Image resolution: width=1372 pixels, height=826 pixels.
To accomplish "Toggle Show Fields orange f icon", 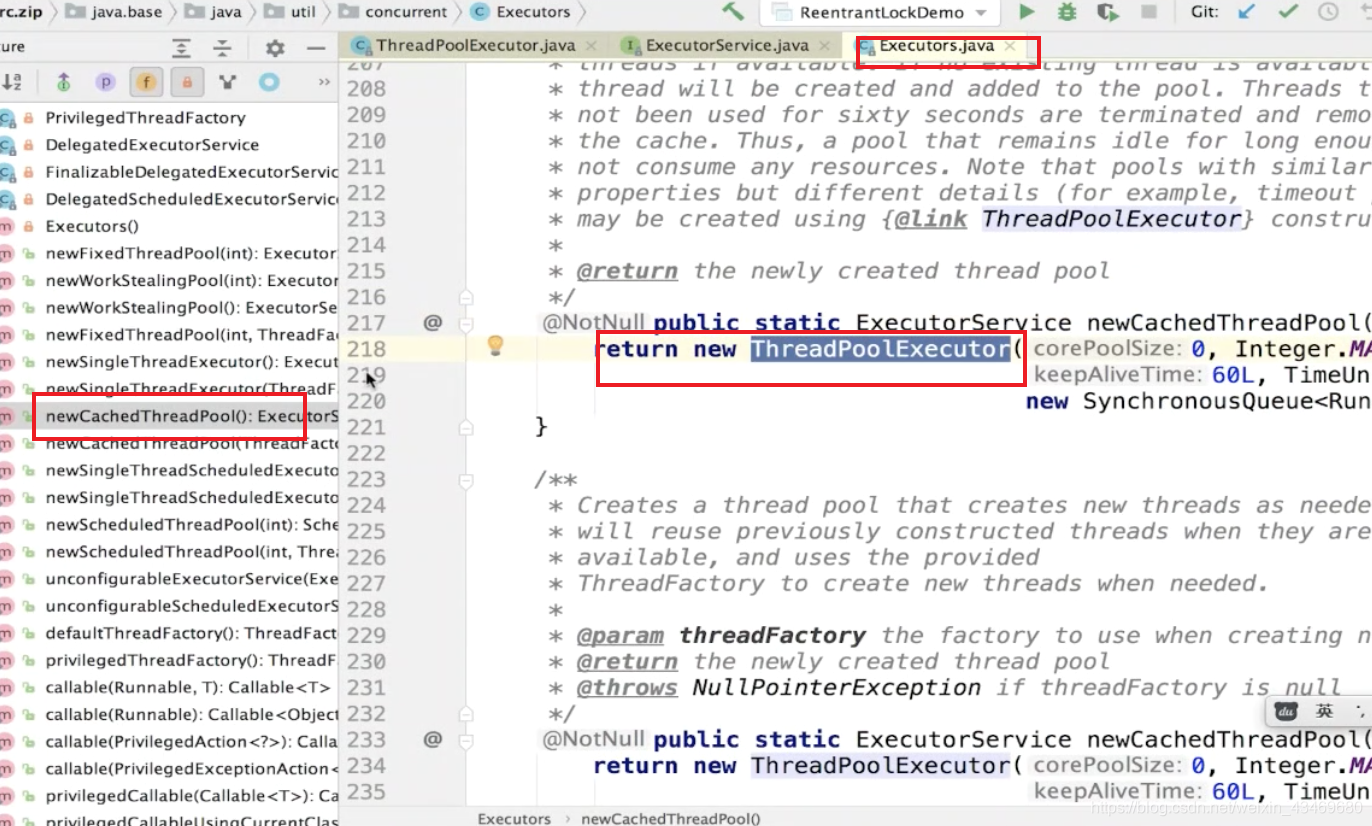I will [x=146, y=82].
